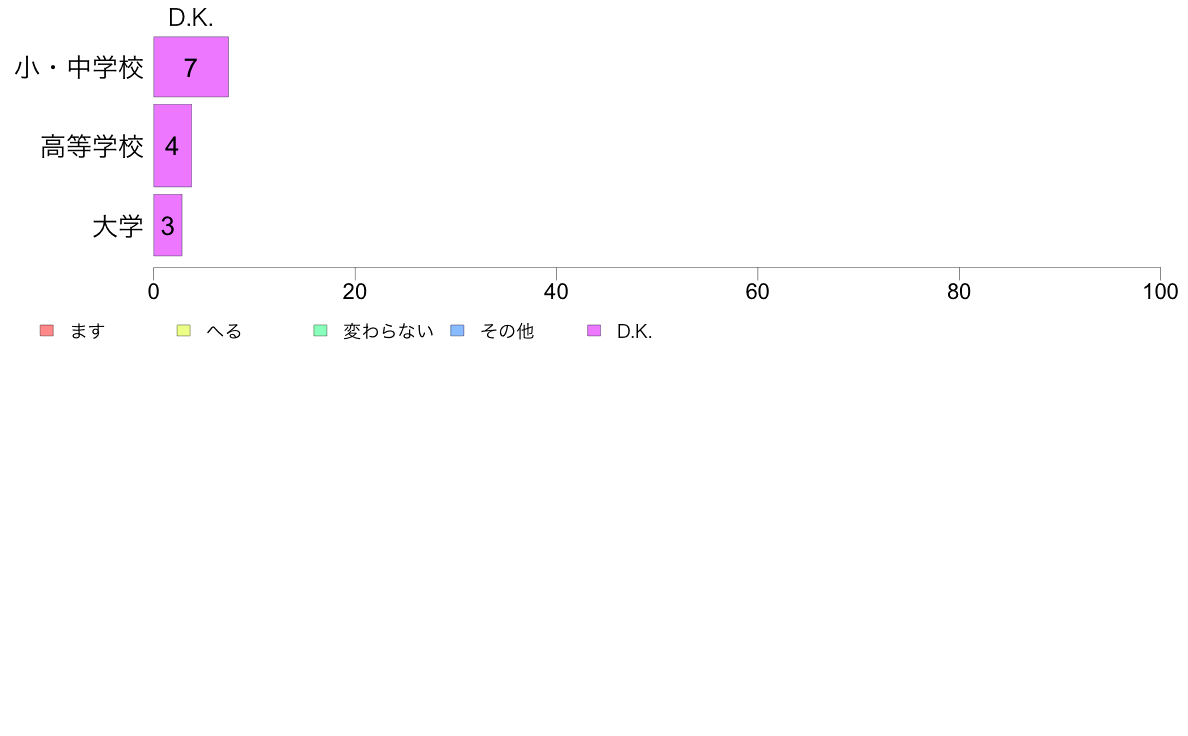Screen dimensions: 1188x736
Task: Click the 40 axis tick label
Action: [x=556, y=292]
